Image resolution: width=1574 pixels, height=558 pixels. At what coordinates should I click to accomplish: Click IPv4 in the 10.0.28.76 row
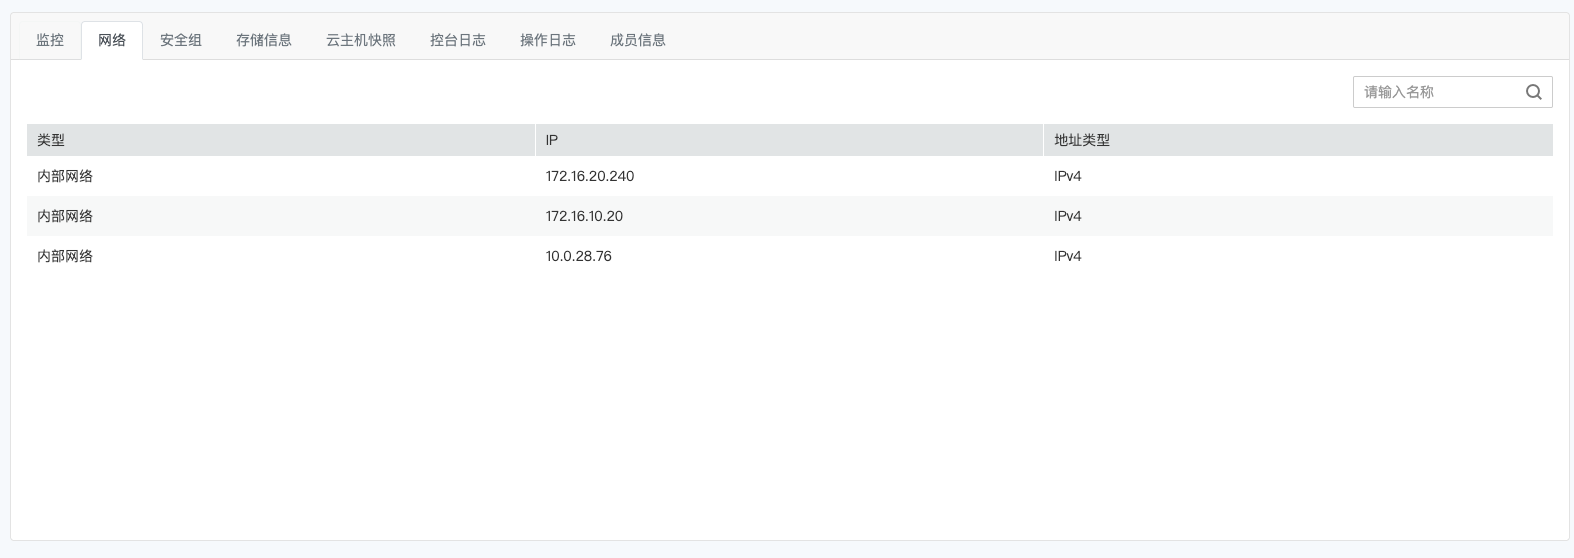click(x=1068, y=256)
